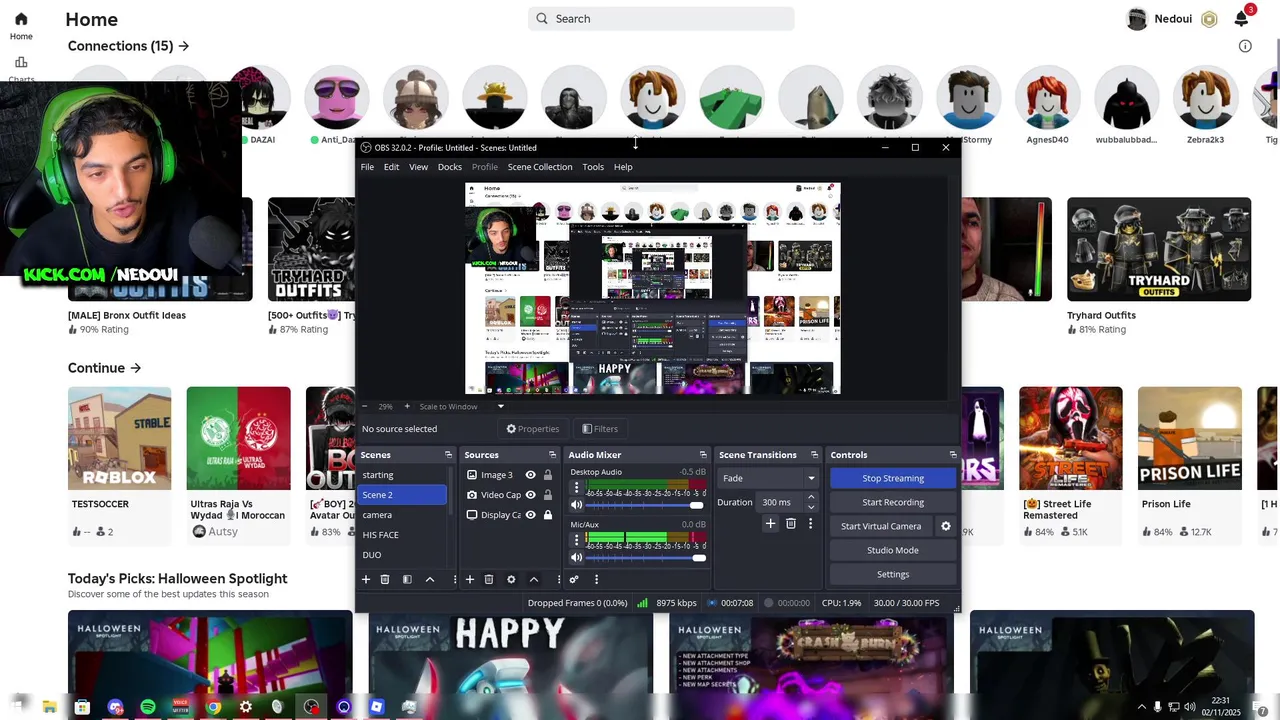Open Scale to Window dropdown arrow
1280x720 pixels.
click(501, 406)
